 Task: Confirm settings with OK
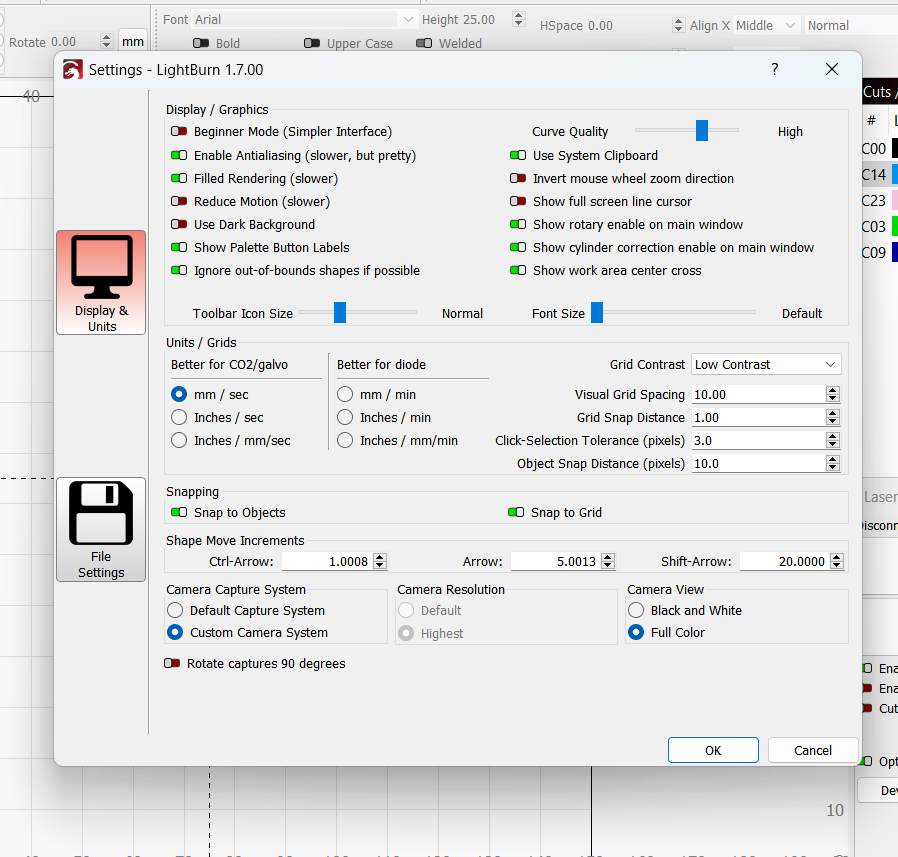coord(713,750)
